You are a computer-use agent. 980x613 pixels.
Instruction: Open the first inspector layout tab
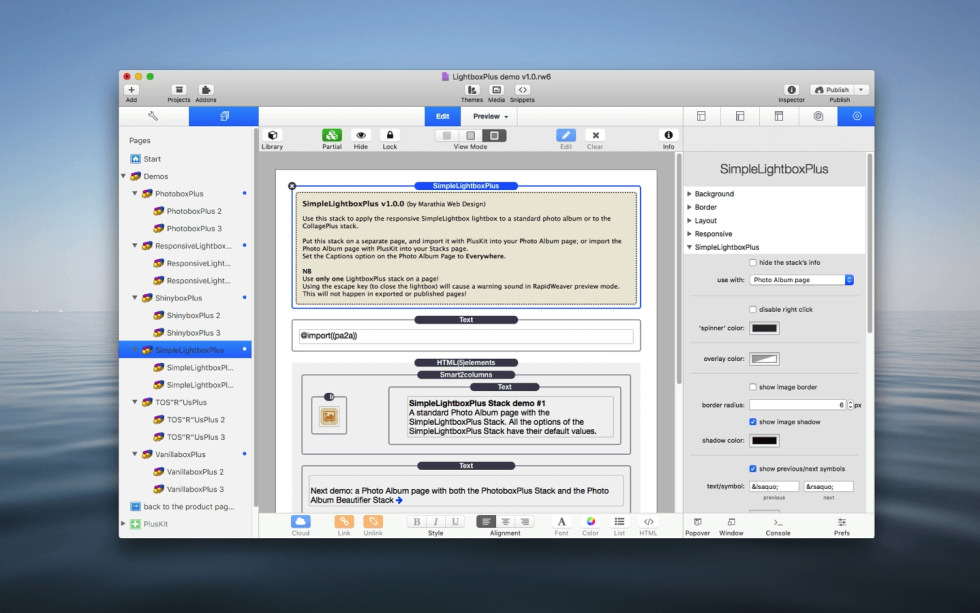tap(701, 116)
